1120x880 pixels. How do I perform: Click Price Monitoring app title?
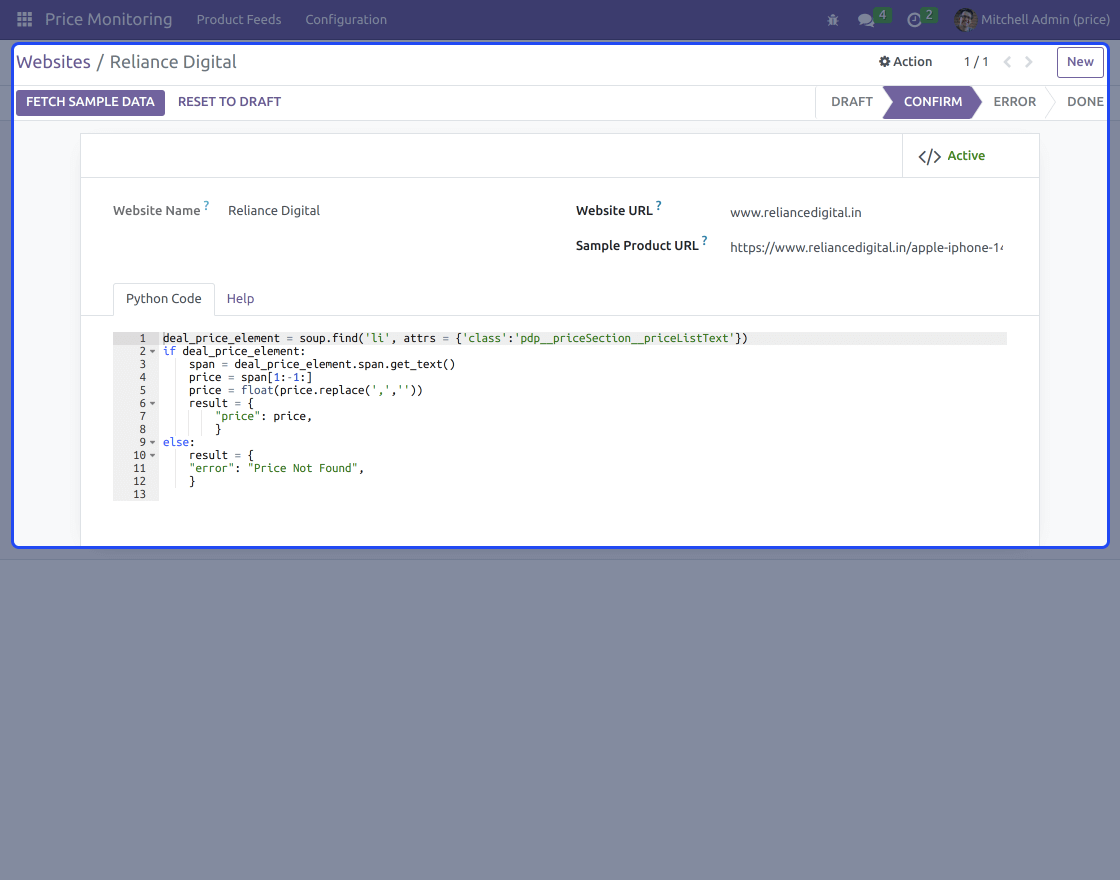[109, 19]
